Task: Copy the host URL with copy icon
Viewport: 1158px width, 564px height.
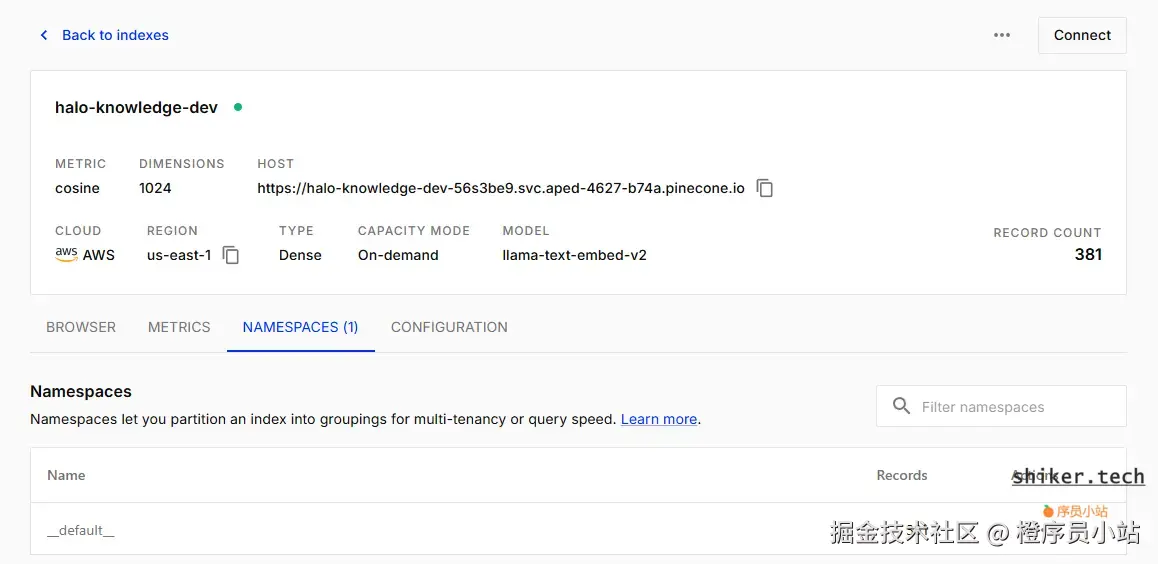Action: (765, 188)
